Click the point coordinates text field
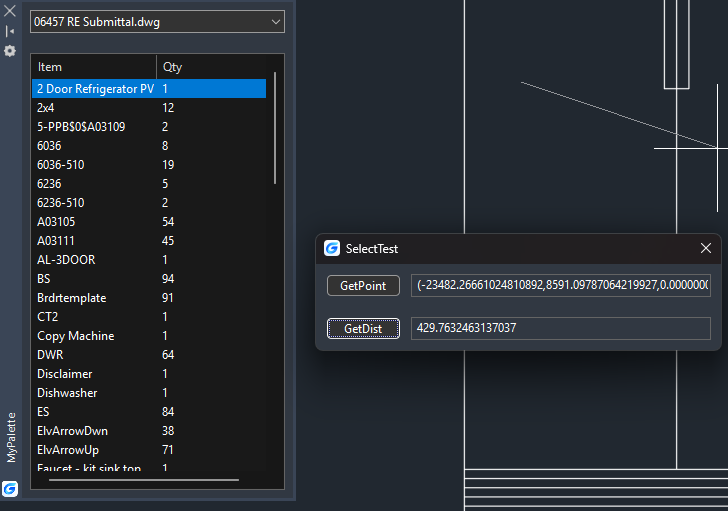This screenshot has width=728, height=511. 561,285
